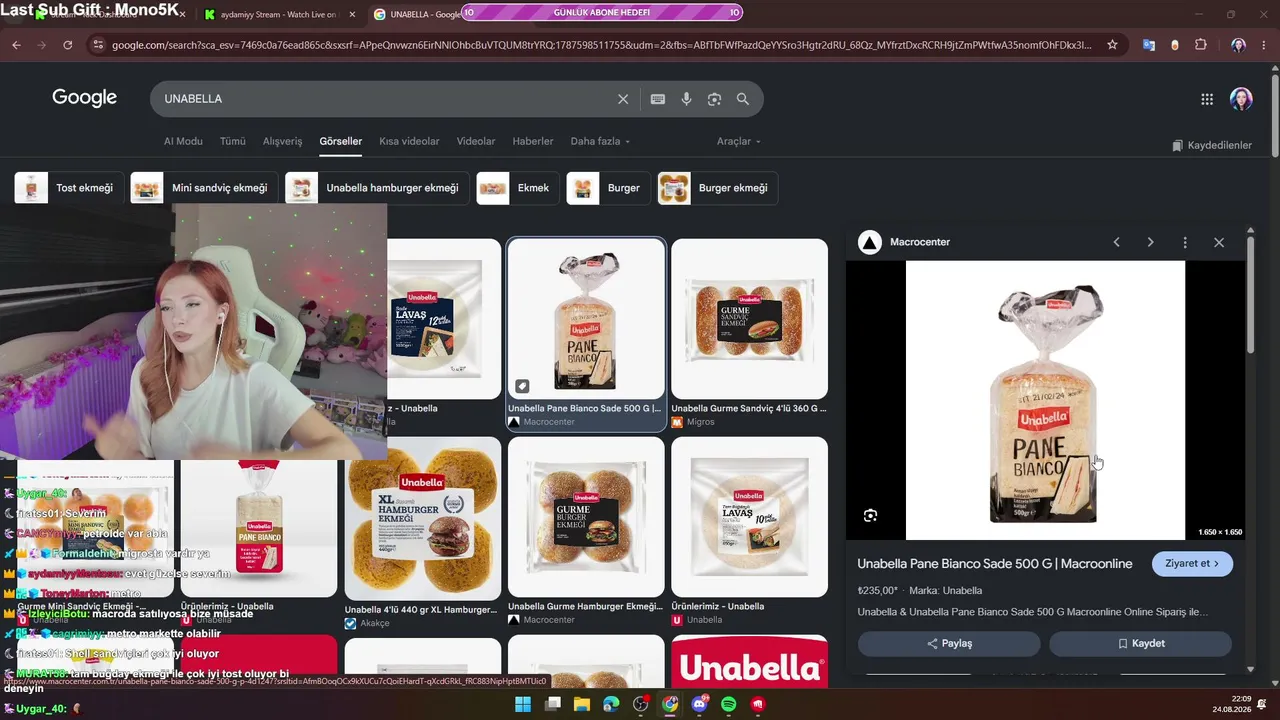The image size is (1280, 720).
Task: Open the Lavaş 12'li Unabella thumbnail
Action: coord(444,320)
